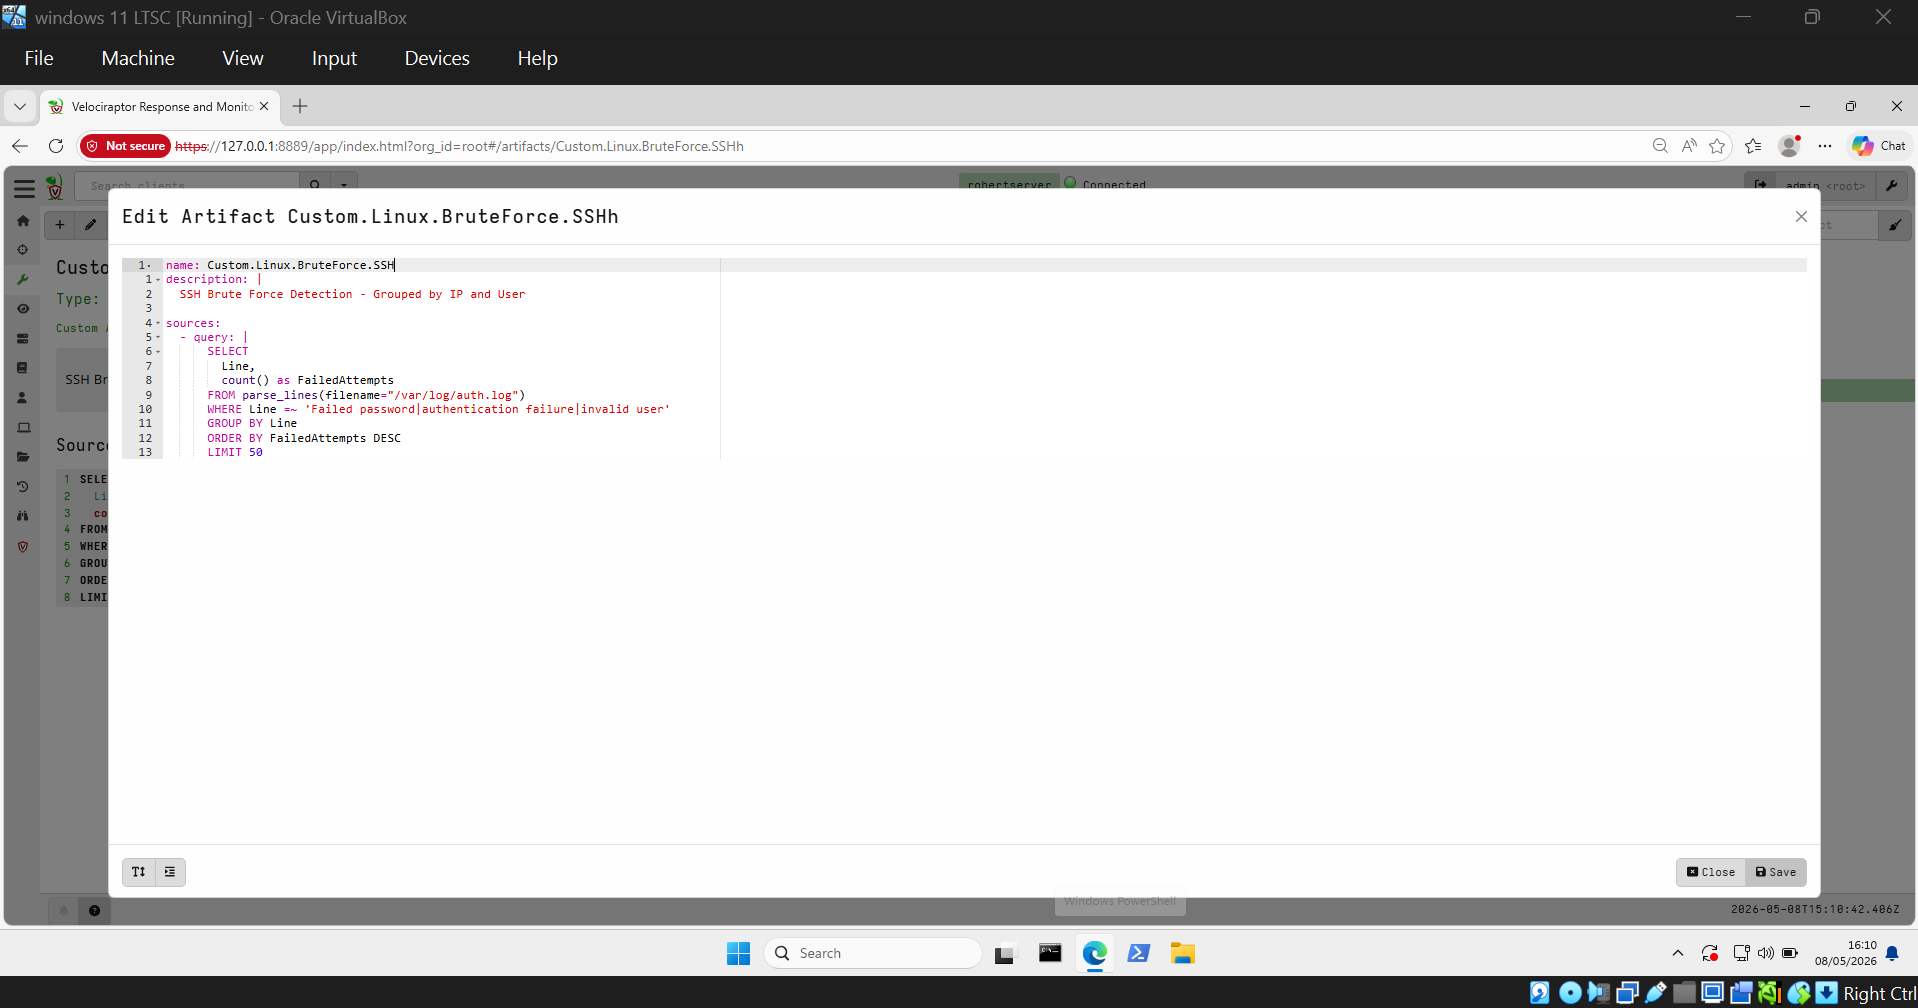Image resolution: width=1918 pixels, height=1008 pixels.
Task: Open a new browser tab
Action: tap(300, 106)
